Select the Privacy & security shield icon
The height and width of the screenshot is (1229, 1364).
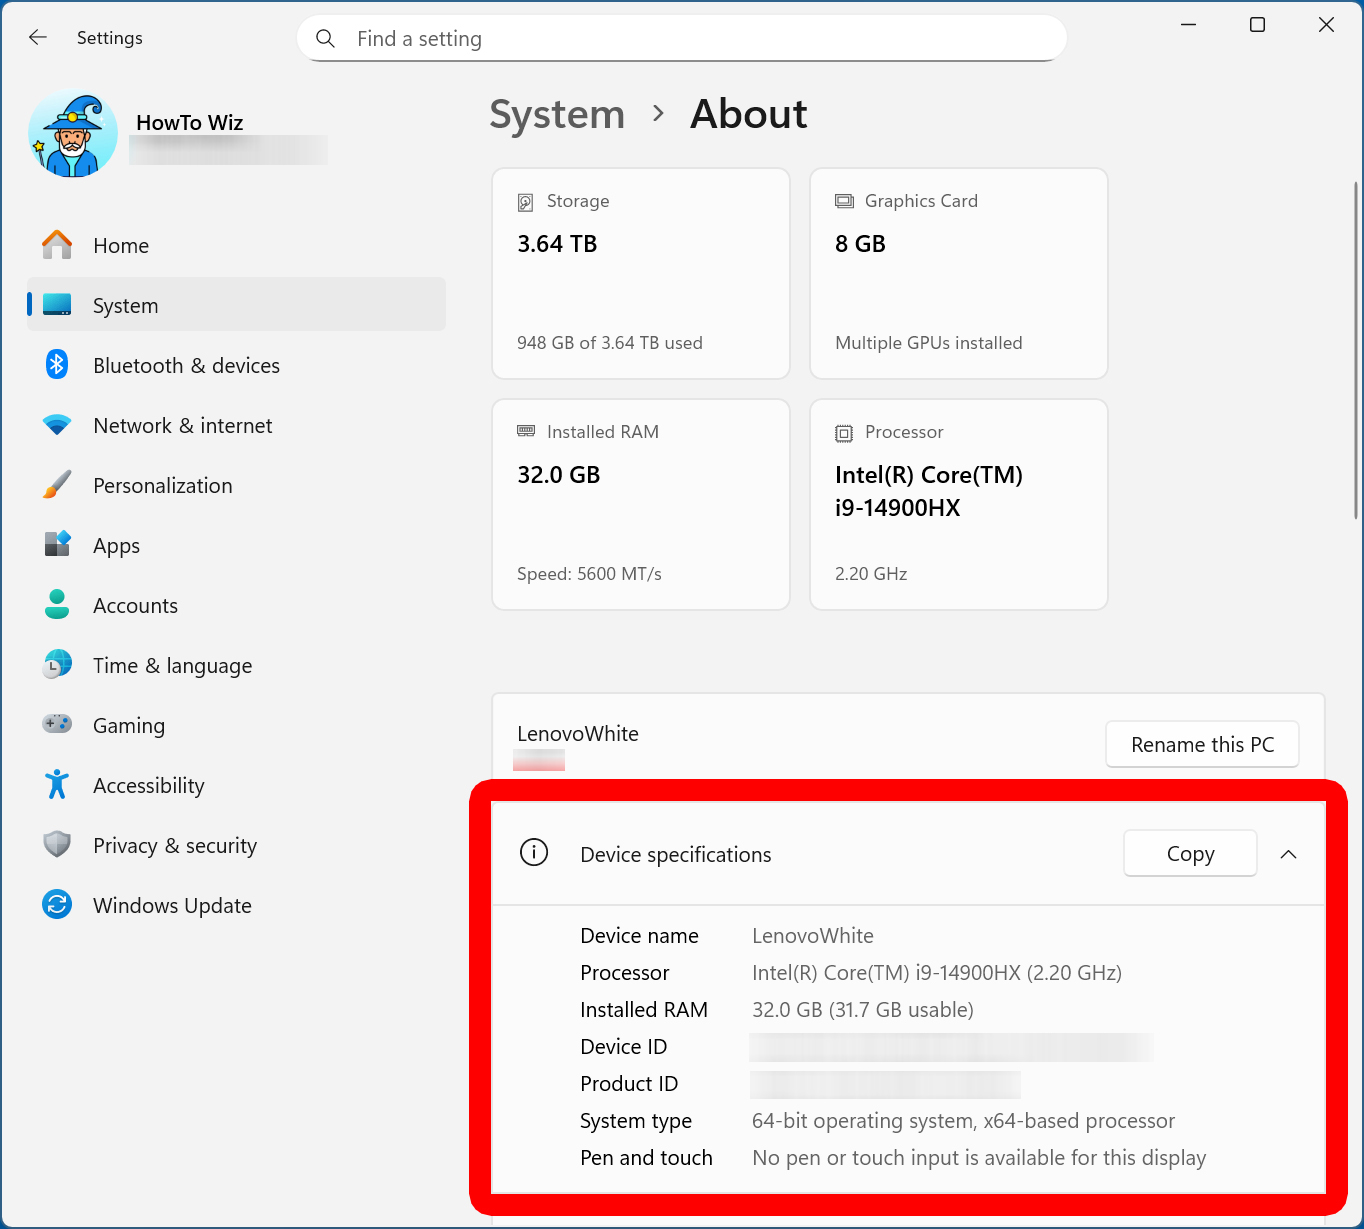(x=57, y=844)
